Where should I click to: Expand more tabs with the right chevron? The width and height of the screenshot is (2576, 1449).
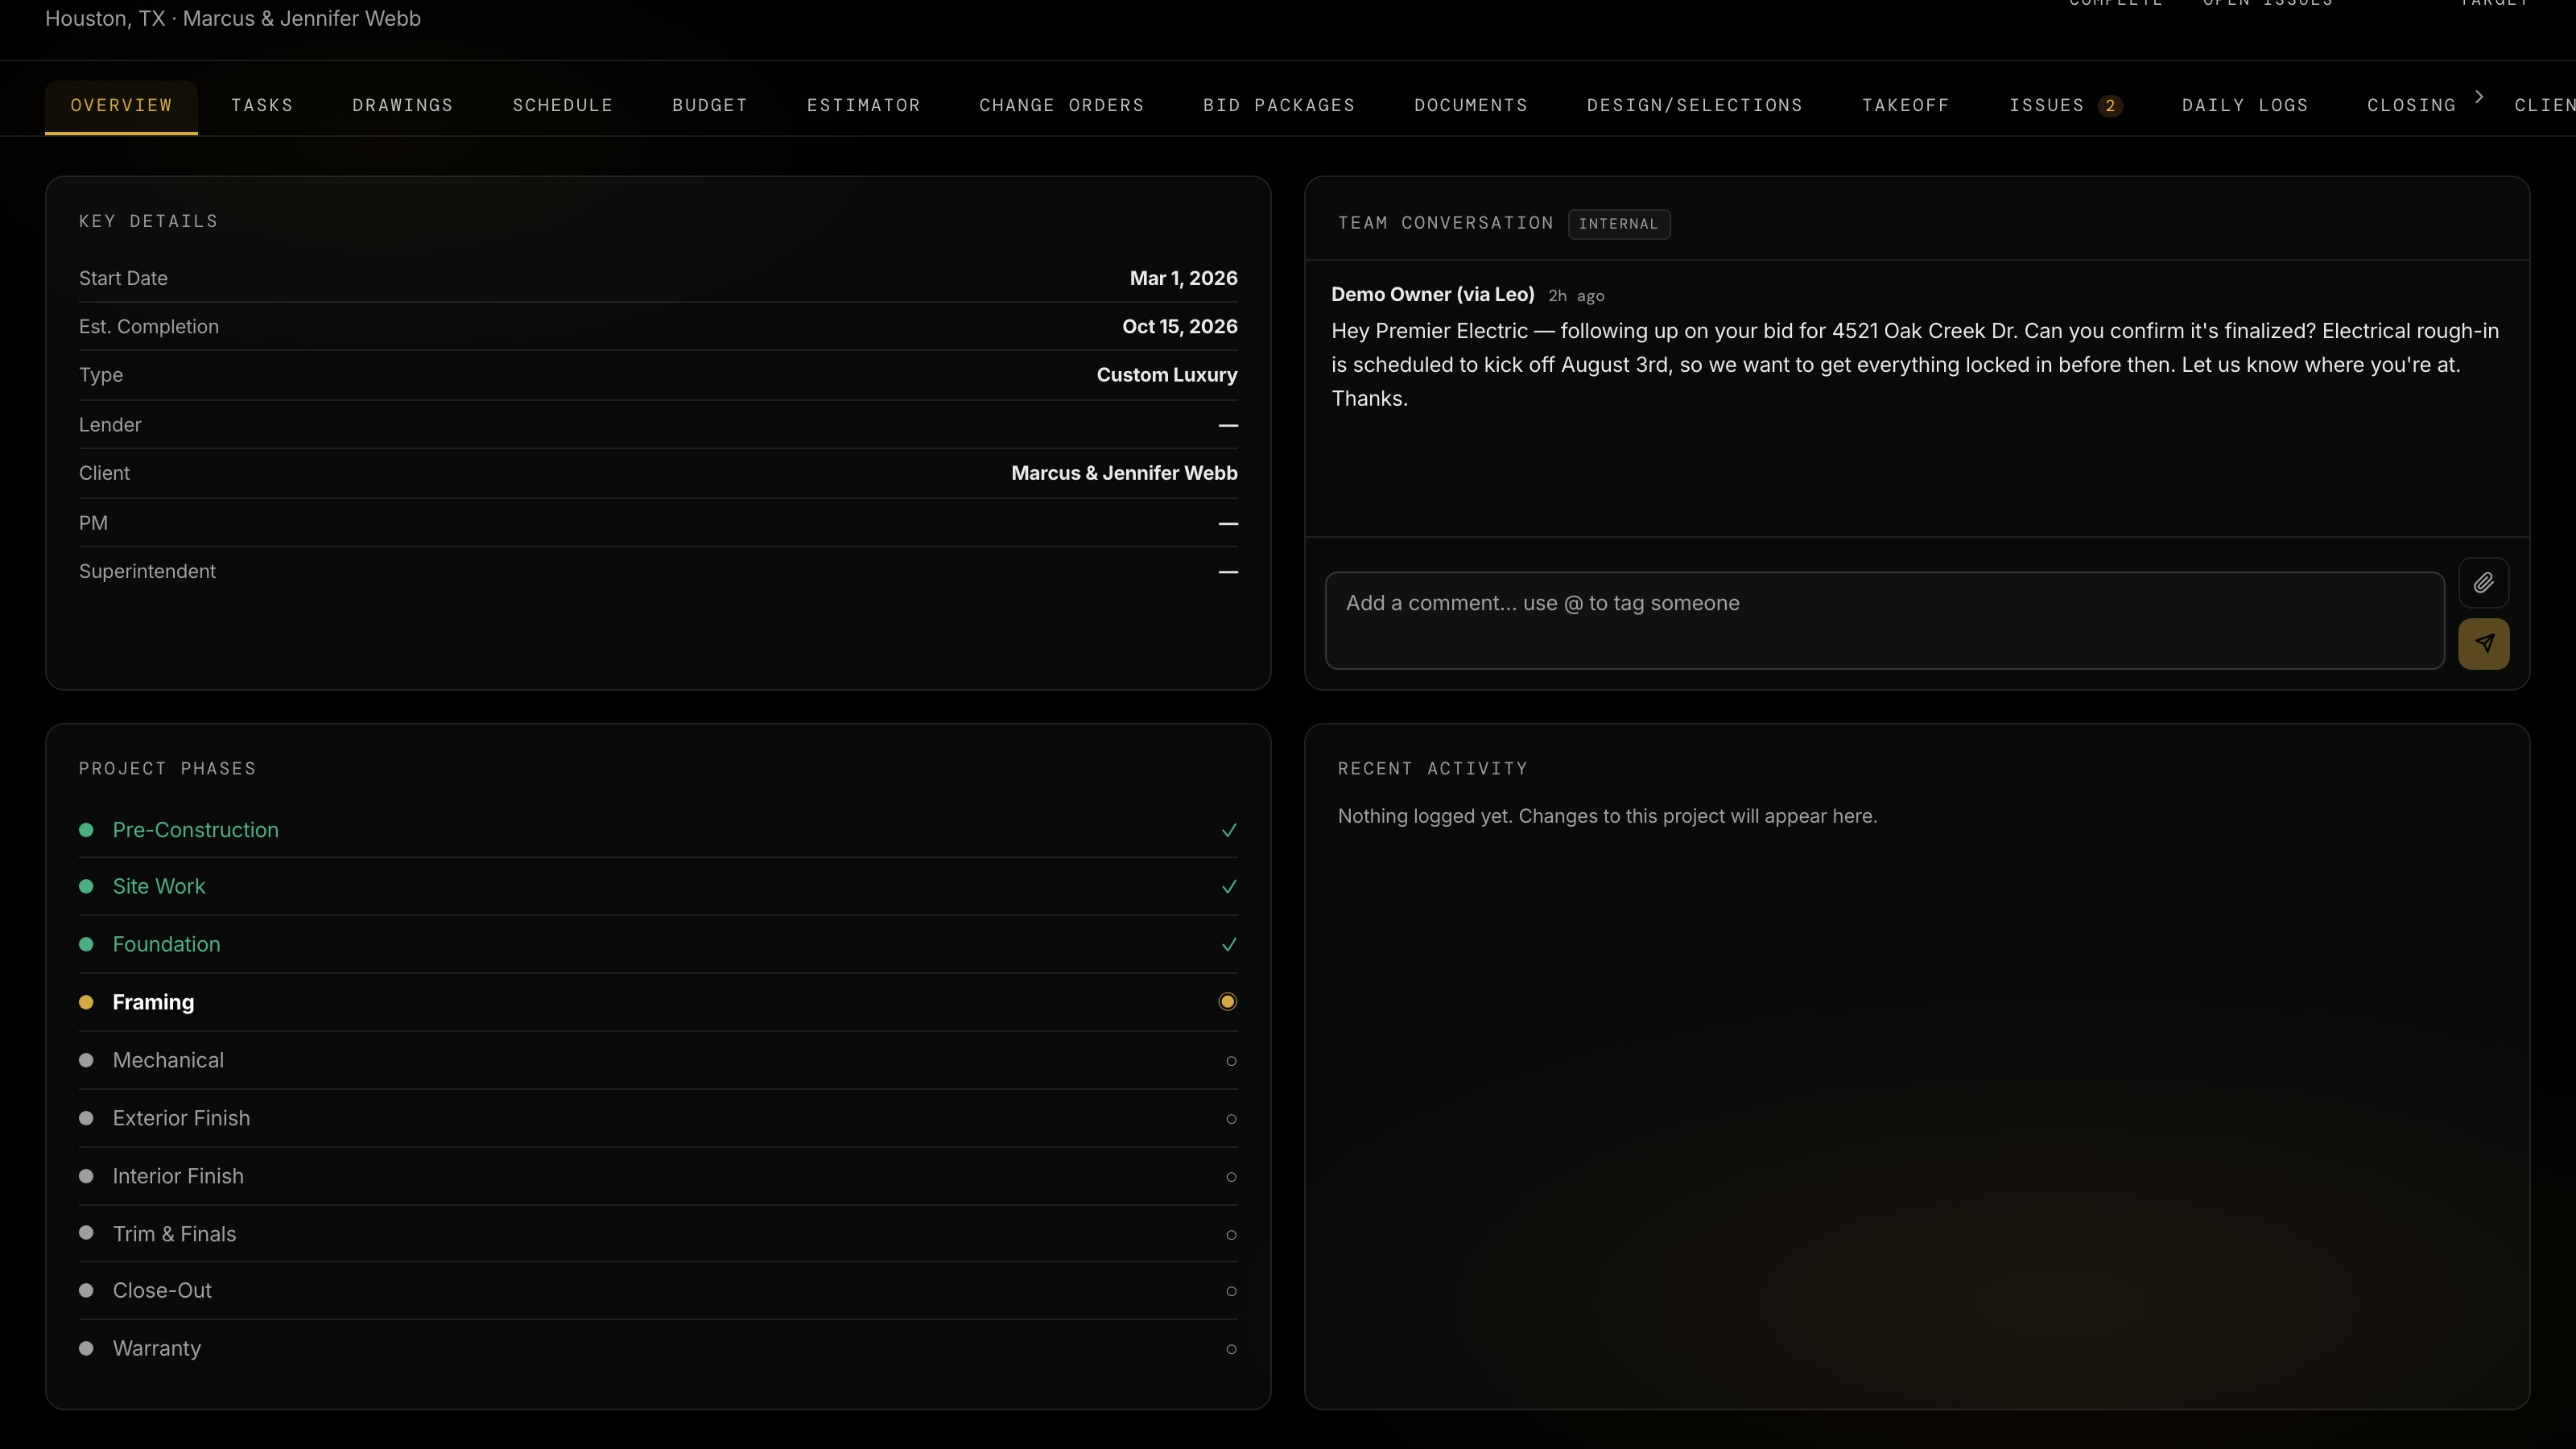pyautogui.click(x=2479, y=97)
